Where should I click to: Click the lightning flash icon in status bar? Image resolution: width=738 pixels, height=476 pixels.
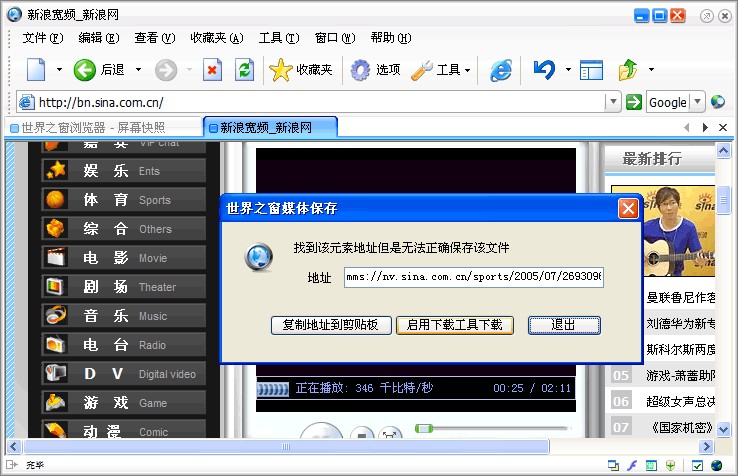click(x=632, y=465)
